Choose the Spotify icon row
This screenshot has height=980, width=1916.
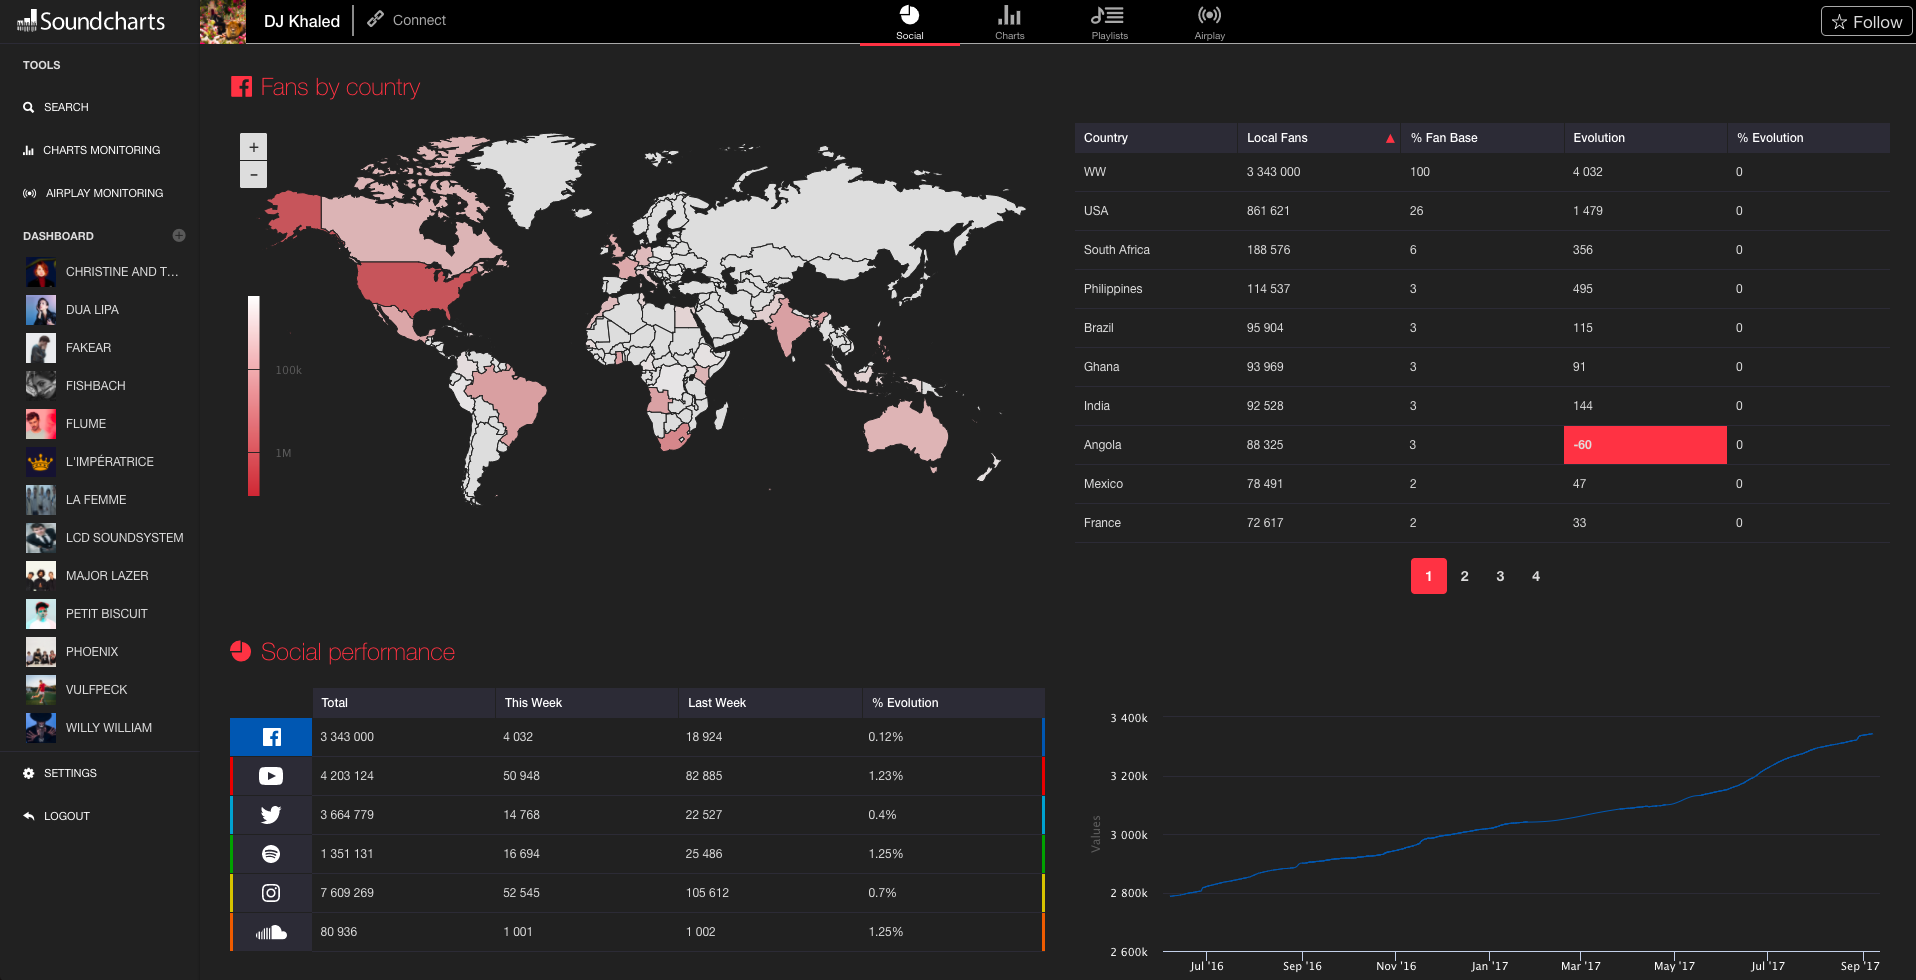tap(271, 854)
